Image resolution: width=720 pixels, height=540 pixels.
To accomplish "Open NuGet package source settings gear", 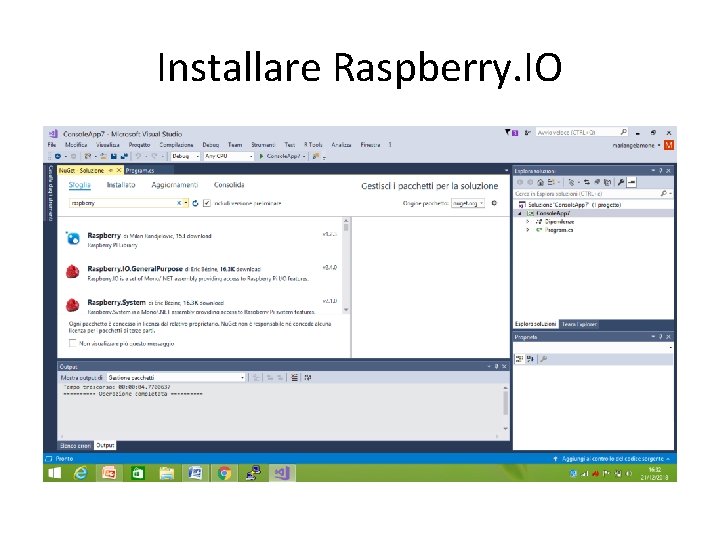I will pyautogui.click(x=494, y=203).
